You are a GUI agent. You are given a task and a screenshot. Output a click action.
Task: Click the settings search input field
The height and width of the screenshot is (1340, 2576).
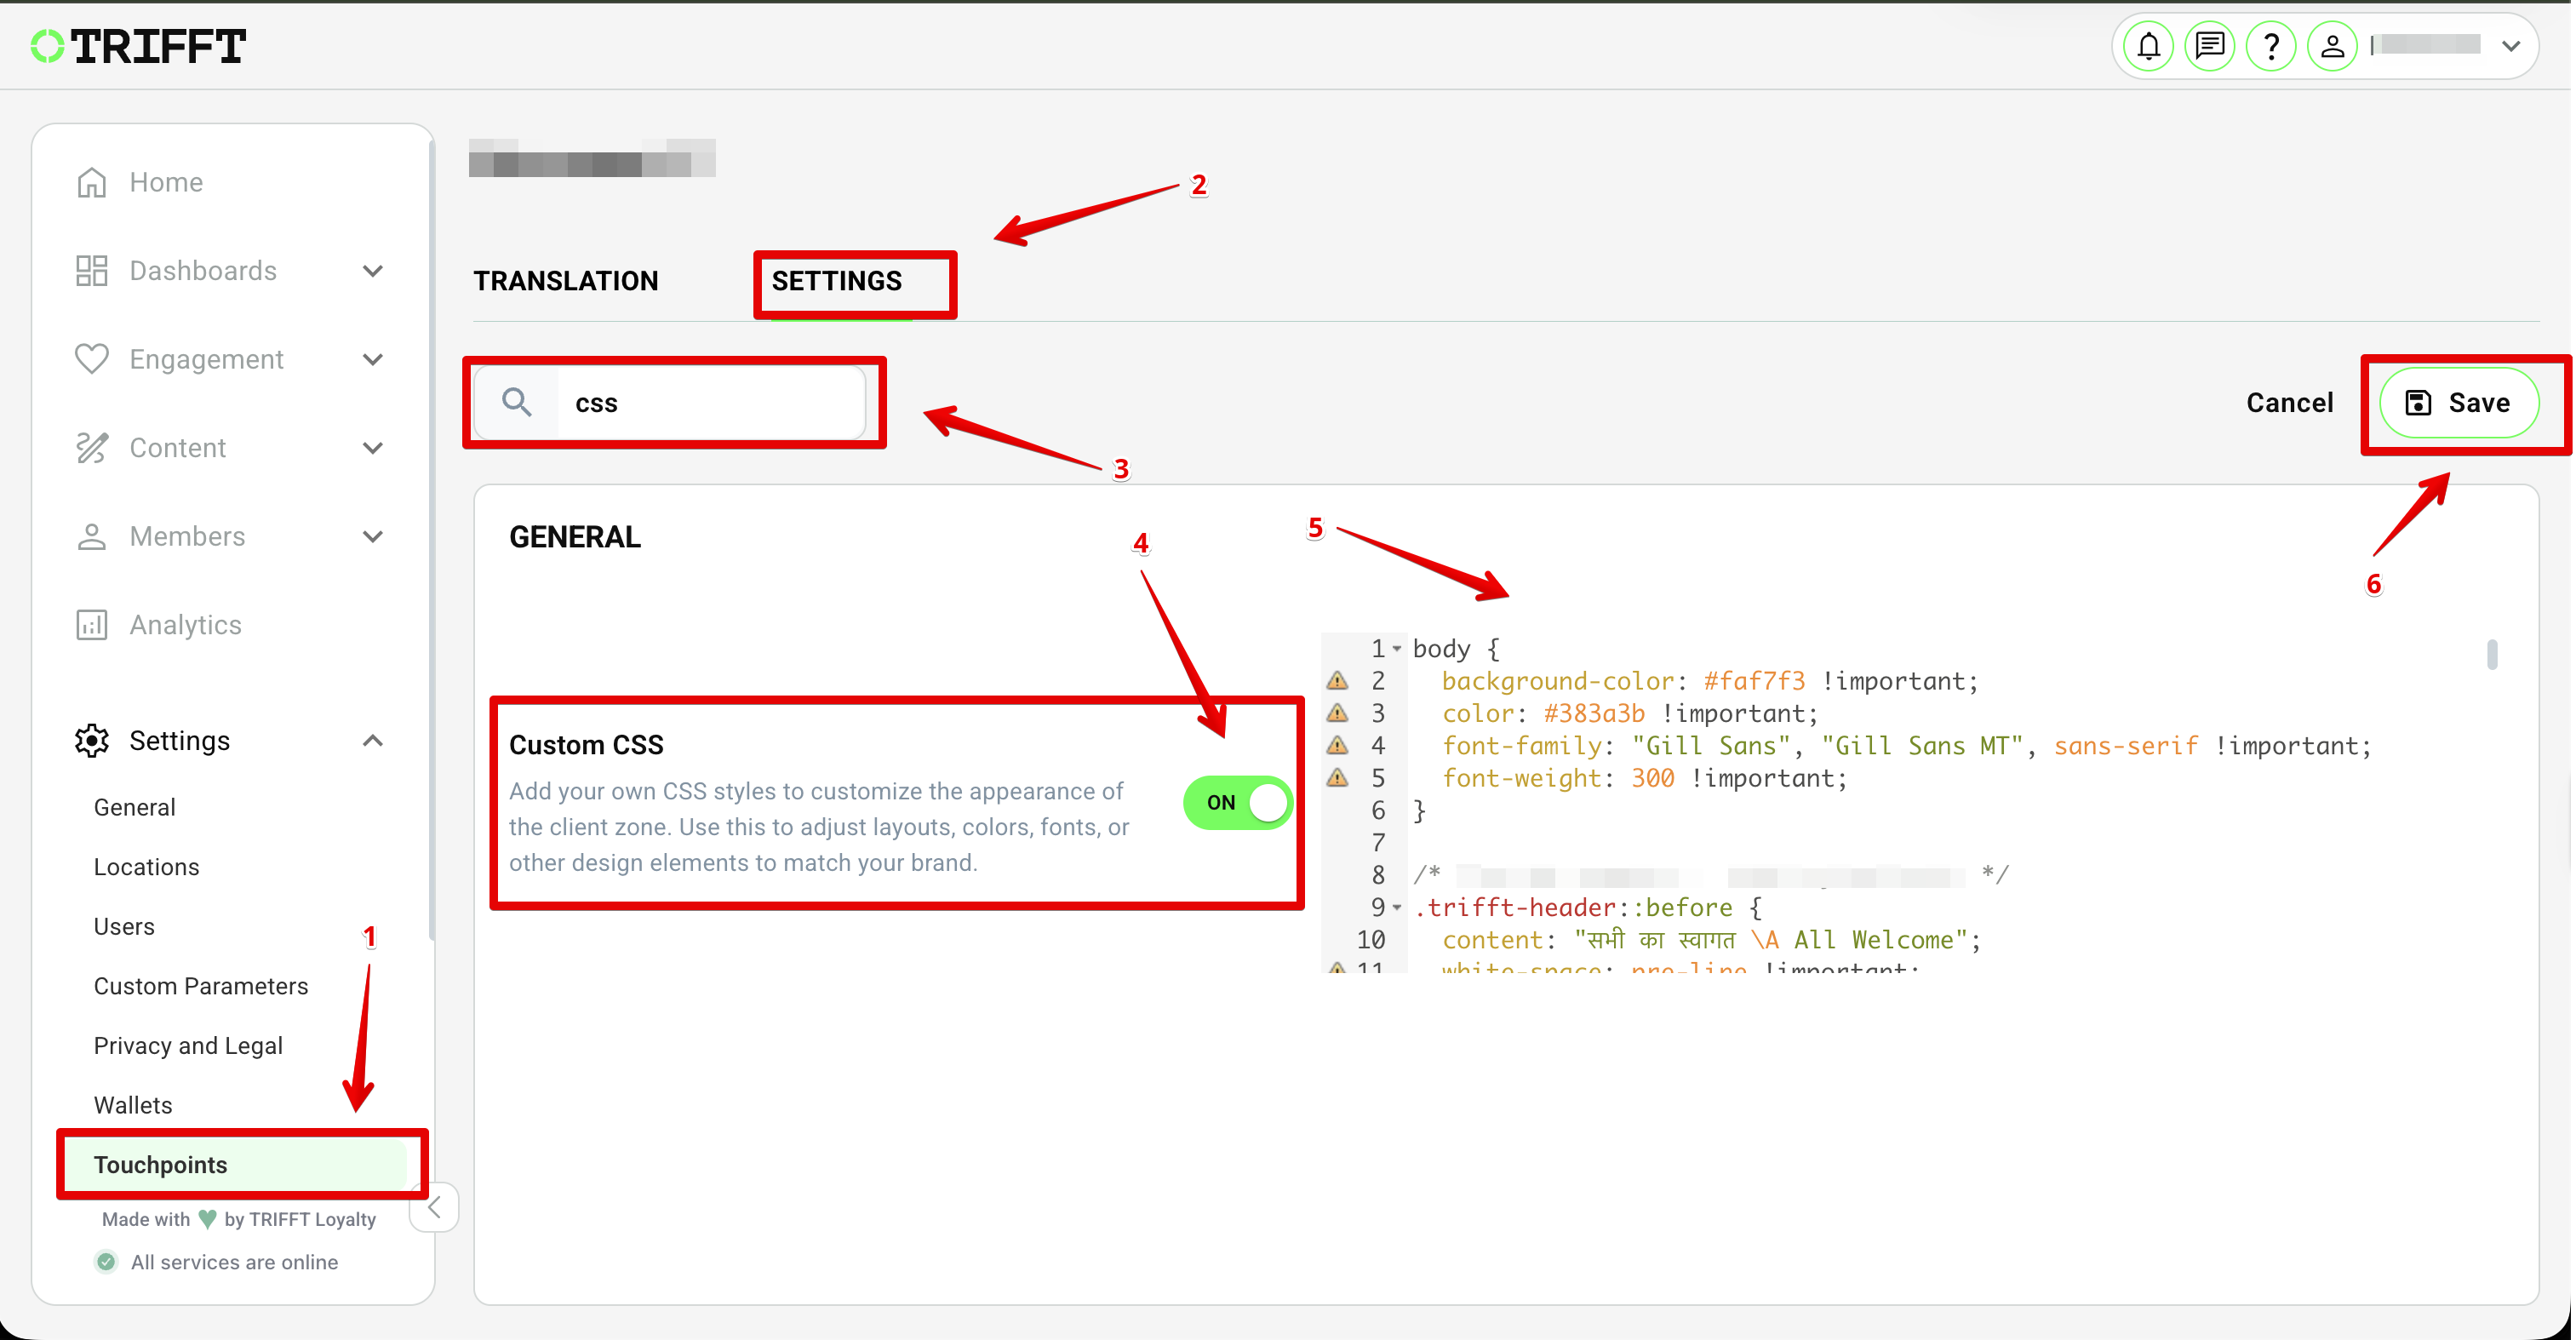710,402
